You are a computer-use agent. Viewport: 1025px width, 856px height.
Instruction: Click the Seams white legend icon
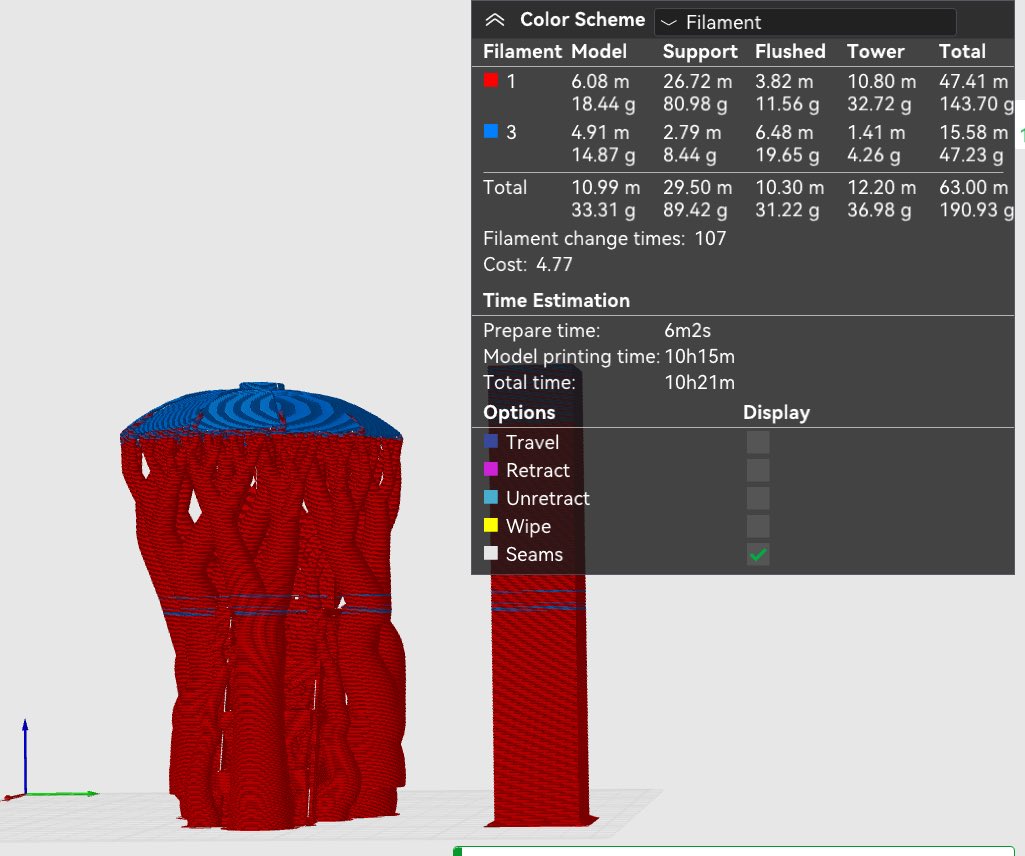pos(492,553)
